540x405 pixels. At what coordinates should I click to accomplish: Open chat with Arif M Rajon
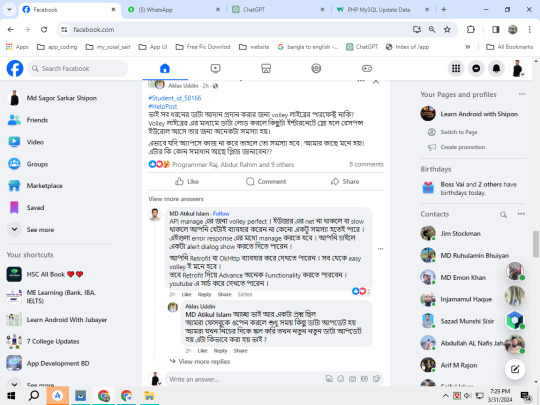pyautogui.click(x=449, y=365)
